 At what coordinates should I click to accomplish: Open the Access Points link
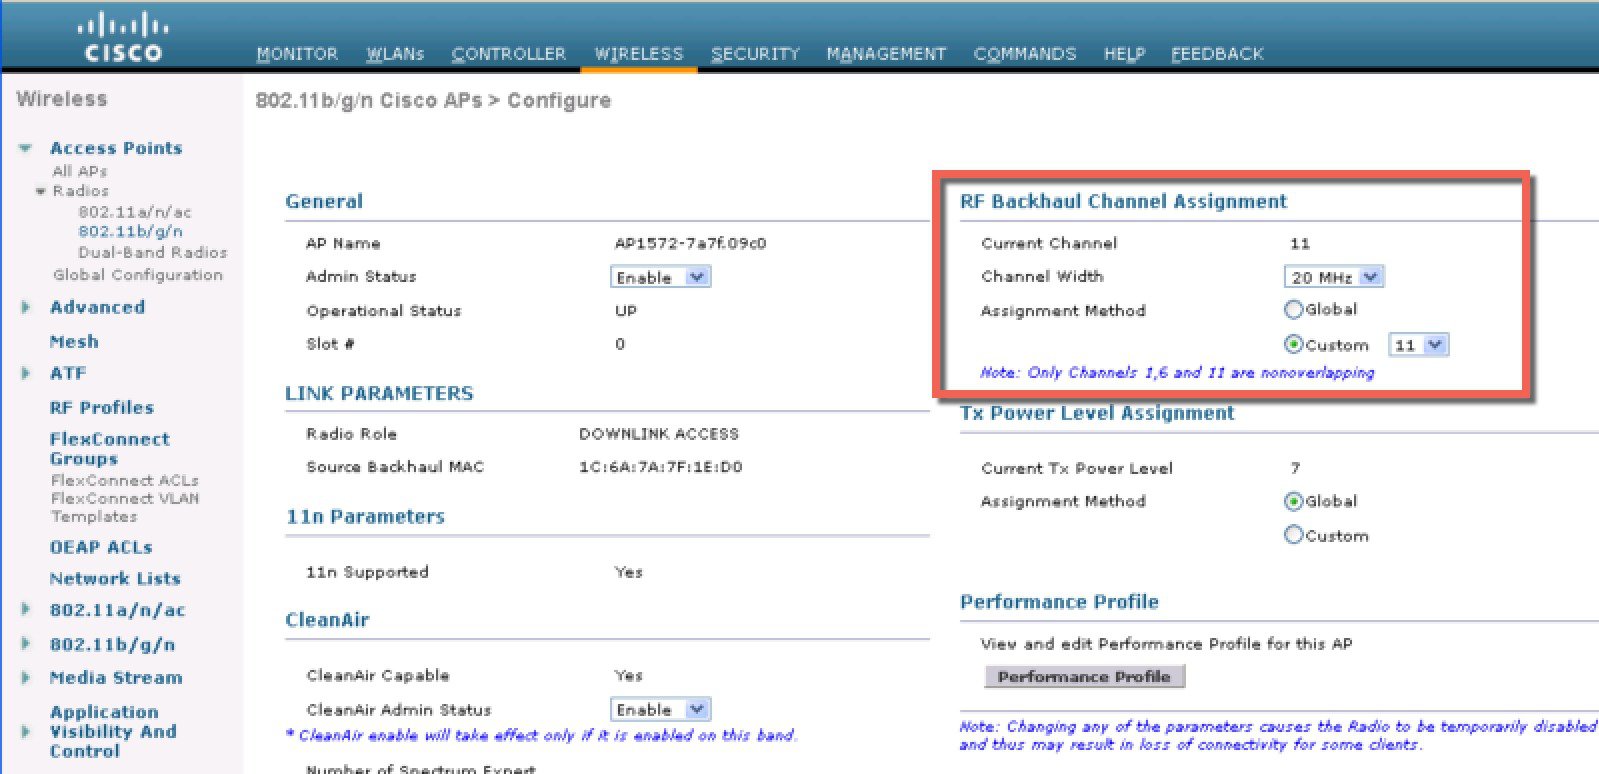[x=116, y=148]
